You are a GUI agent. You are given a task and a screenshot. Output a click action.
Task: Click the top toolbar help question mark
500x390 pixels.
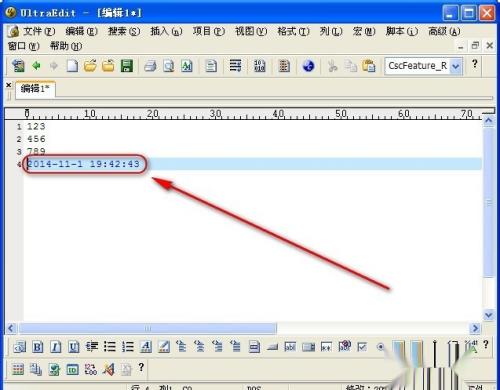(475, 63)
